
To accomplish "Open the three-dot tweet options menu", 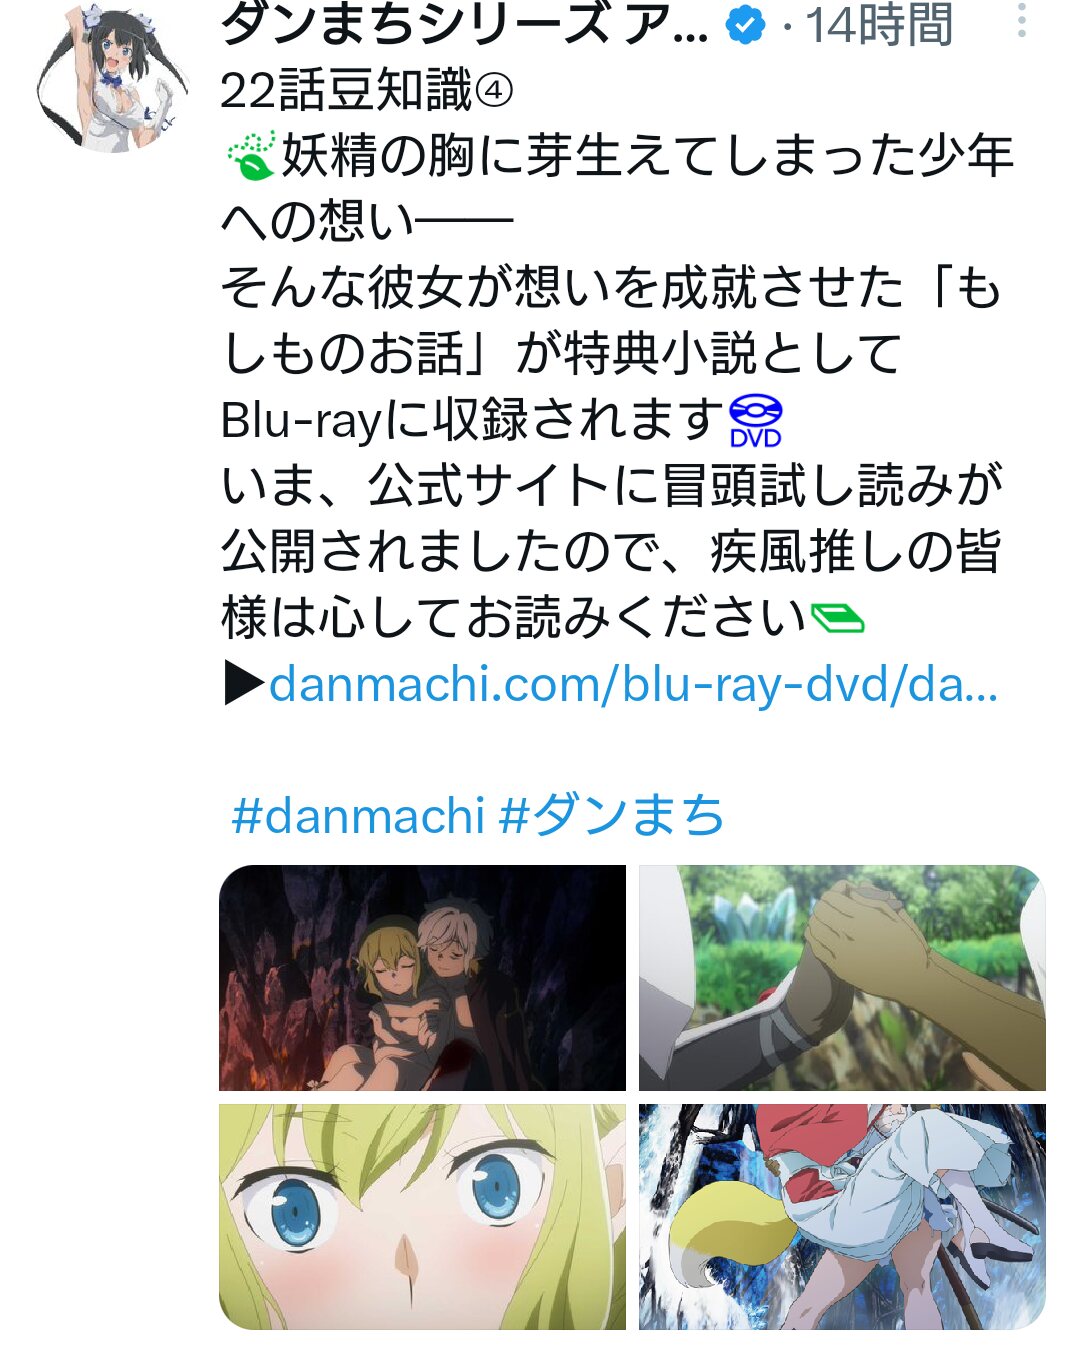I will [1021, 20].
